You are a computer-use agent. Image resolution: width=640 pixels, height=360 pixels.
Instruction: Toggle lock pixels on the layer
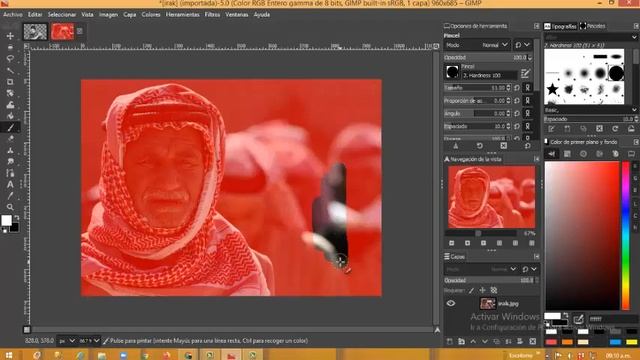click(471, 290)
